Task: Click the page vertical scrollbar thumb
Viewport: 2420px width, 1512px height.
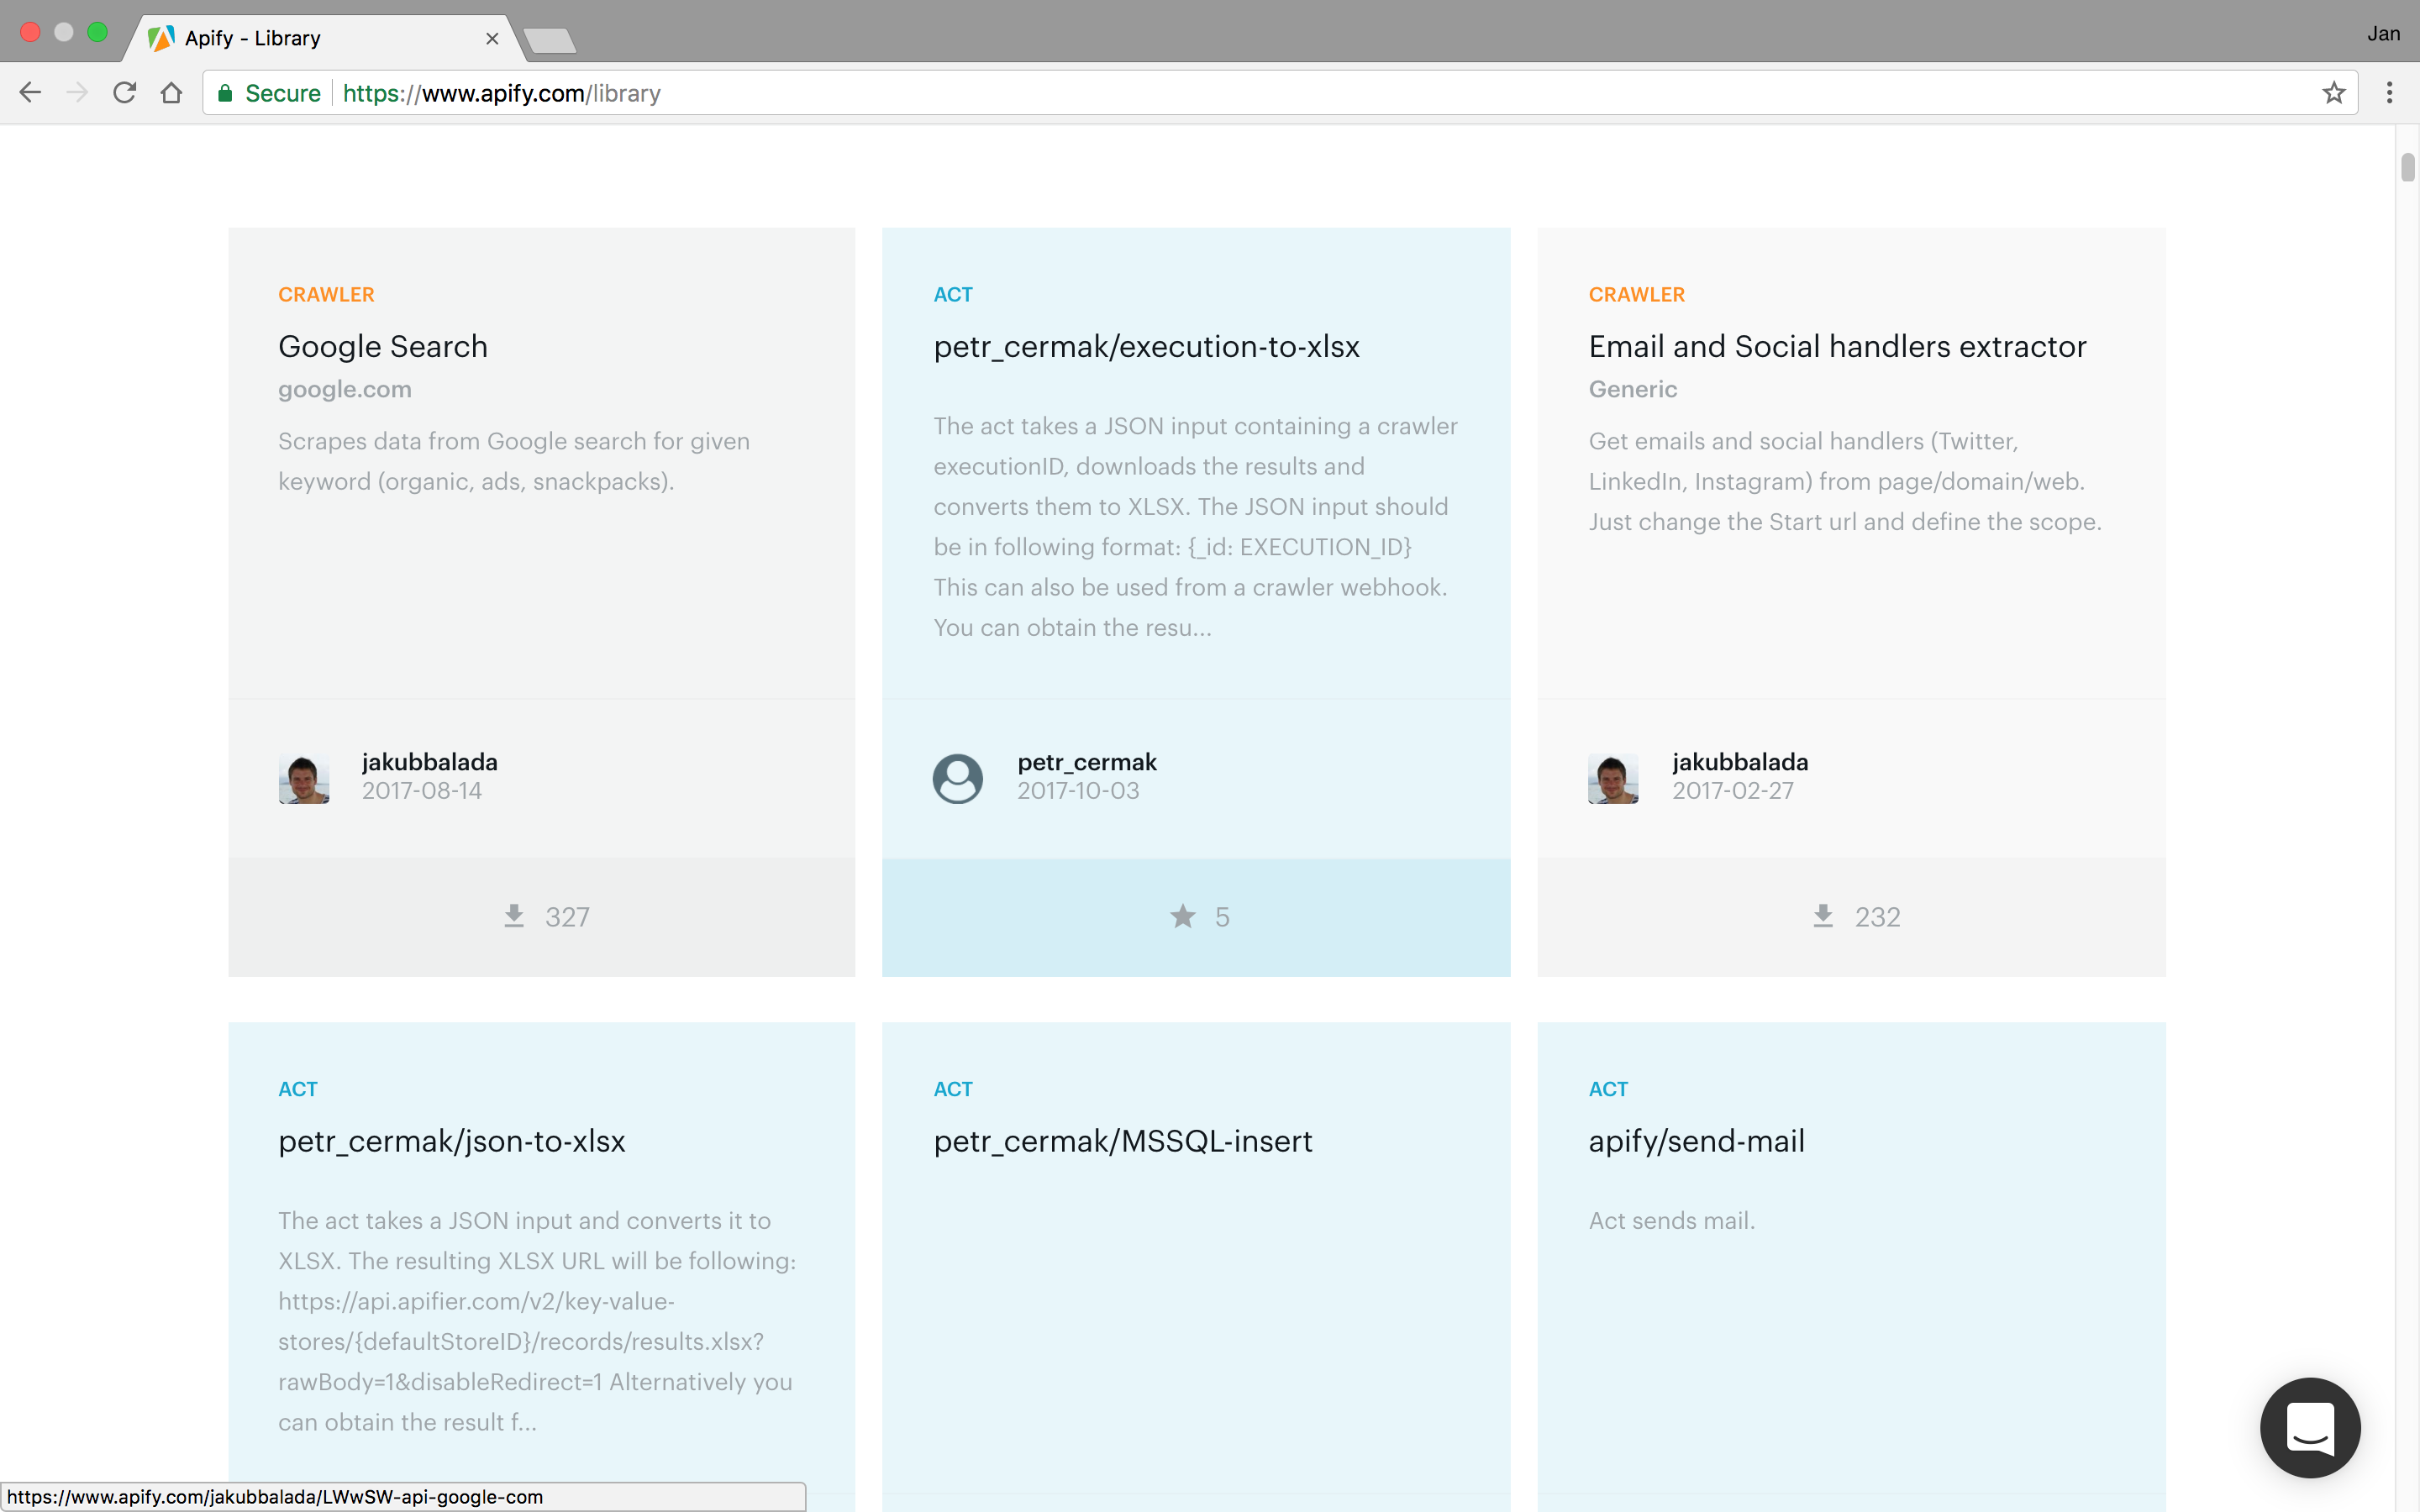Action: tap(2407, 167)
